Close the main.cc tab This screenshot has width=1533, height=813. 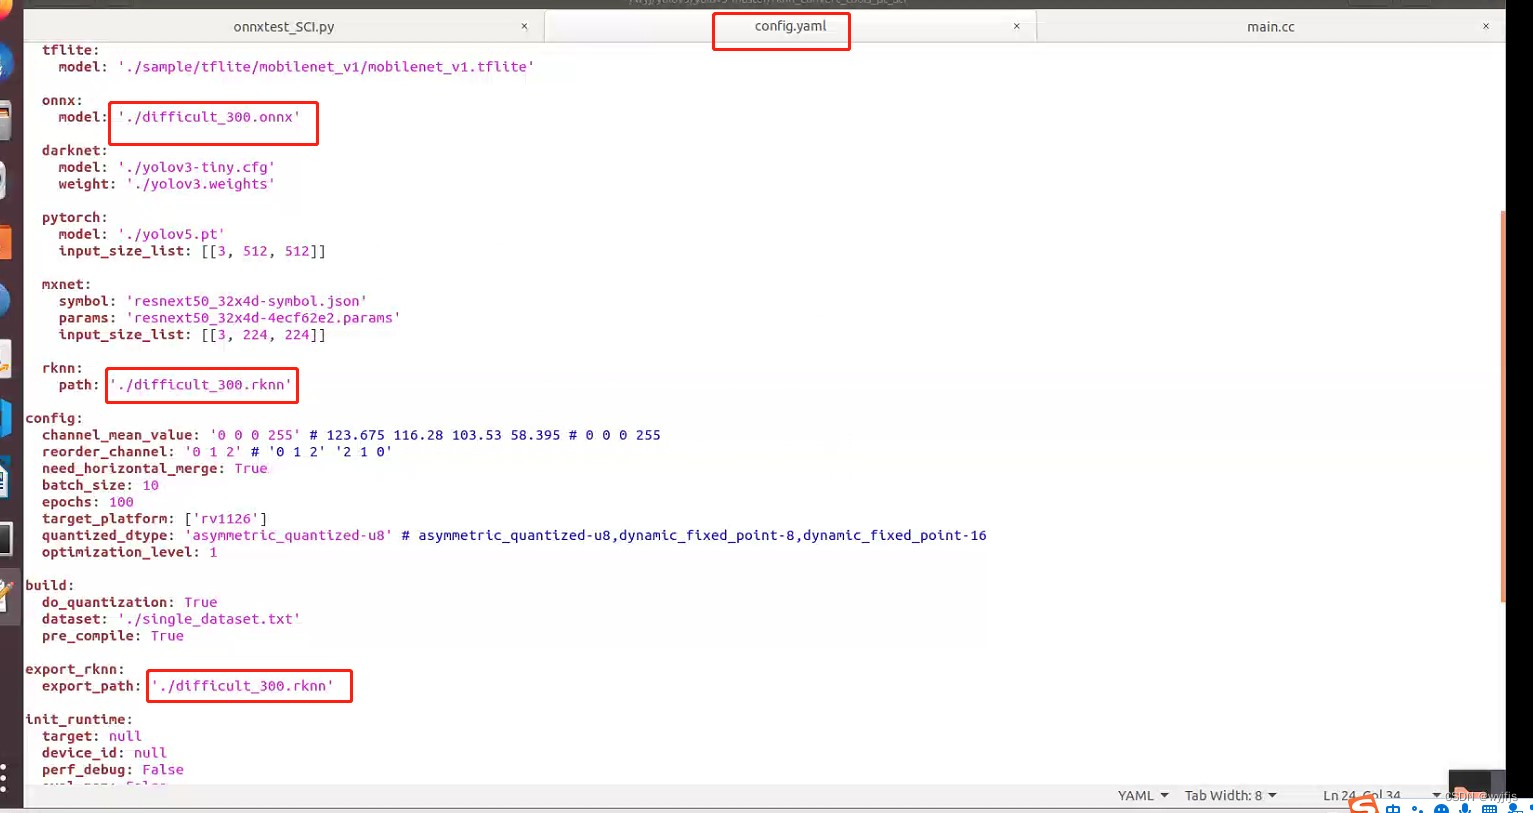(x=1486, y=26)
